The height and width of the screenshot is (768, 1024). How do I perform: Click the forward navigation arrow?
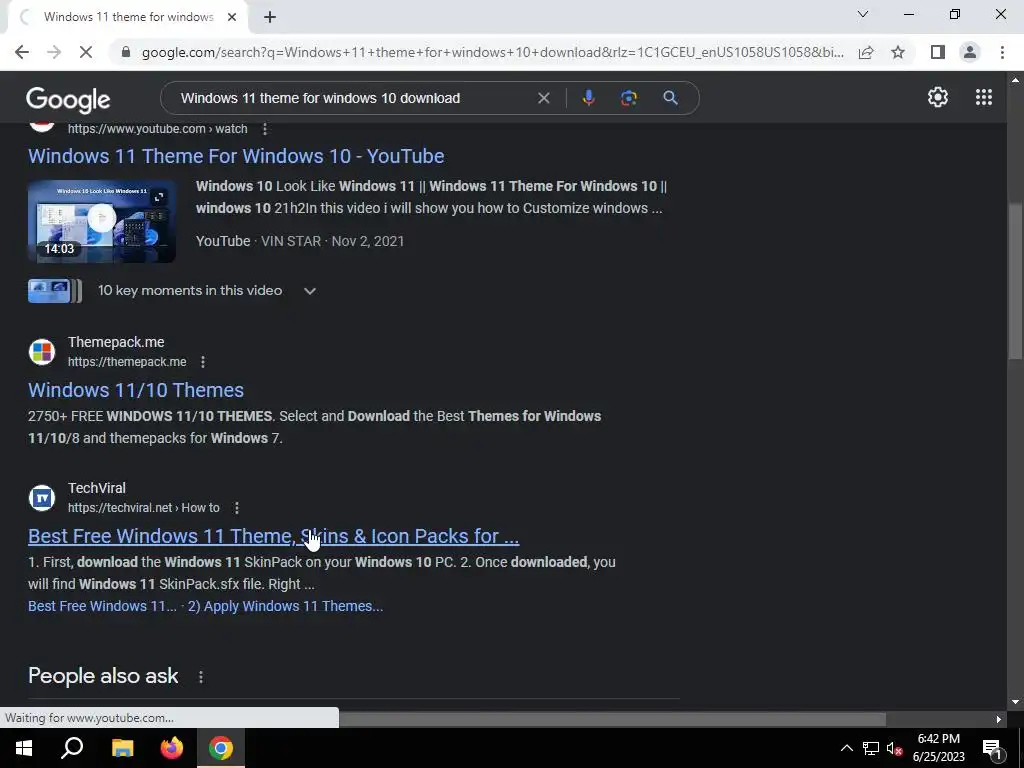[x=54, y=52]
